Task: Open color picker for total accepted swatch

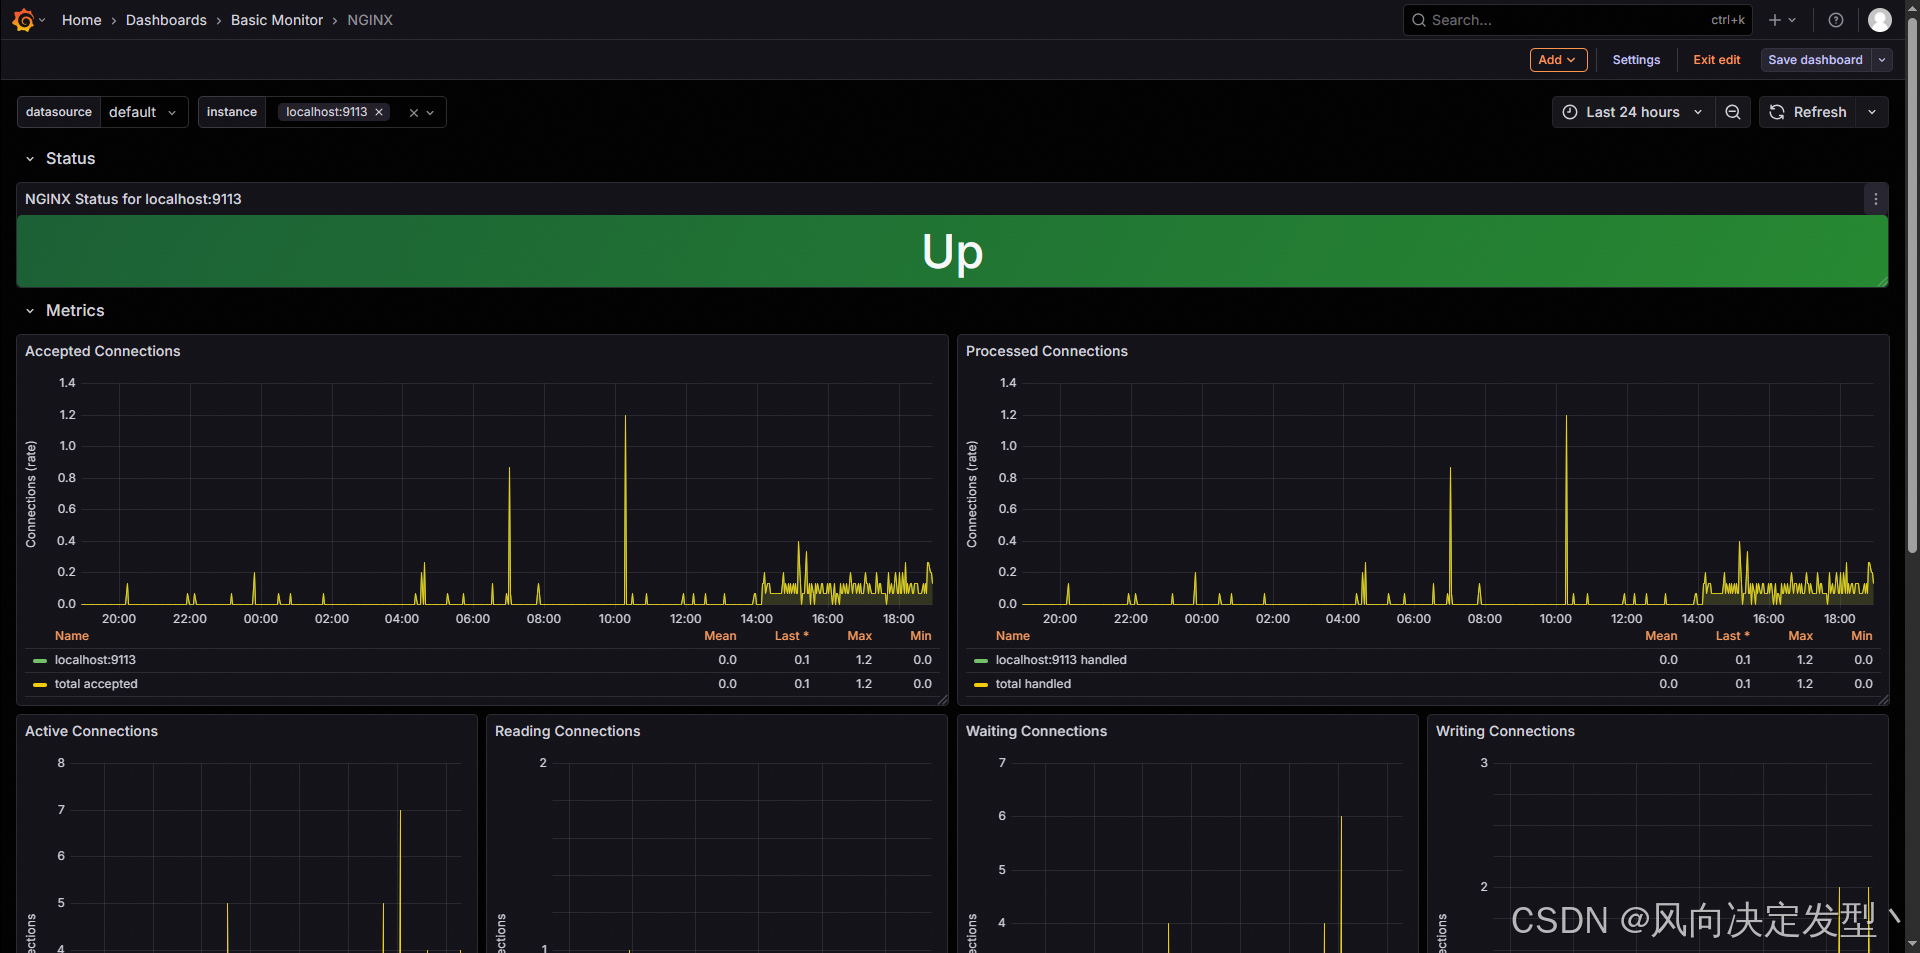Action: pos(40,685)
